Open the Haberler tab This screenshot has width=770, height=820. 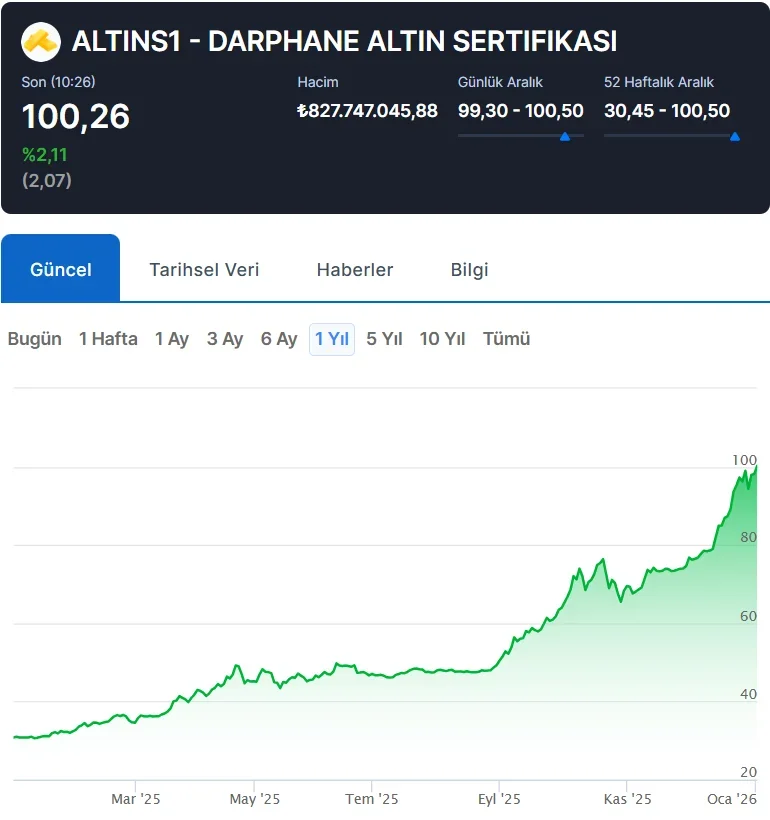(x=355, y=269)
